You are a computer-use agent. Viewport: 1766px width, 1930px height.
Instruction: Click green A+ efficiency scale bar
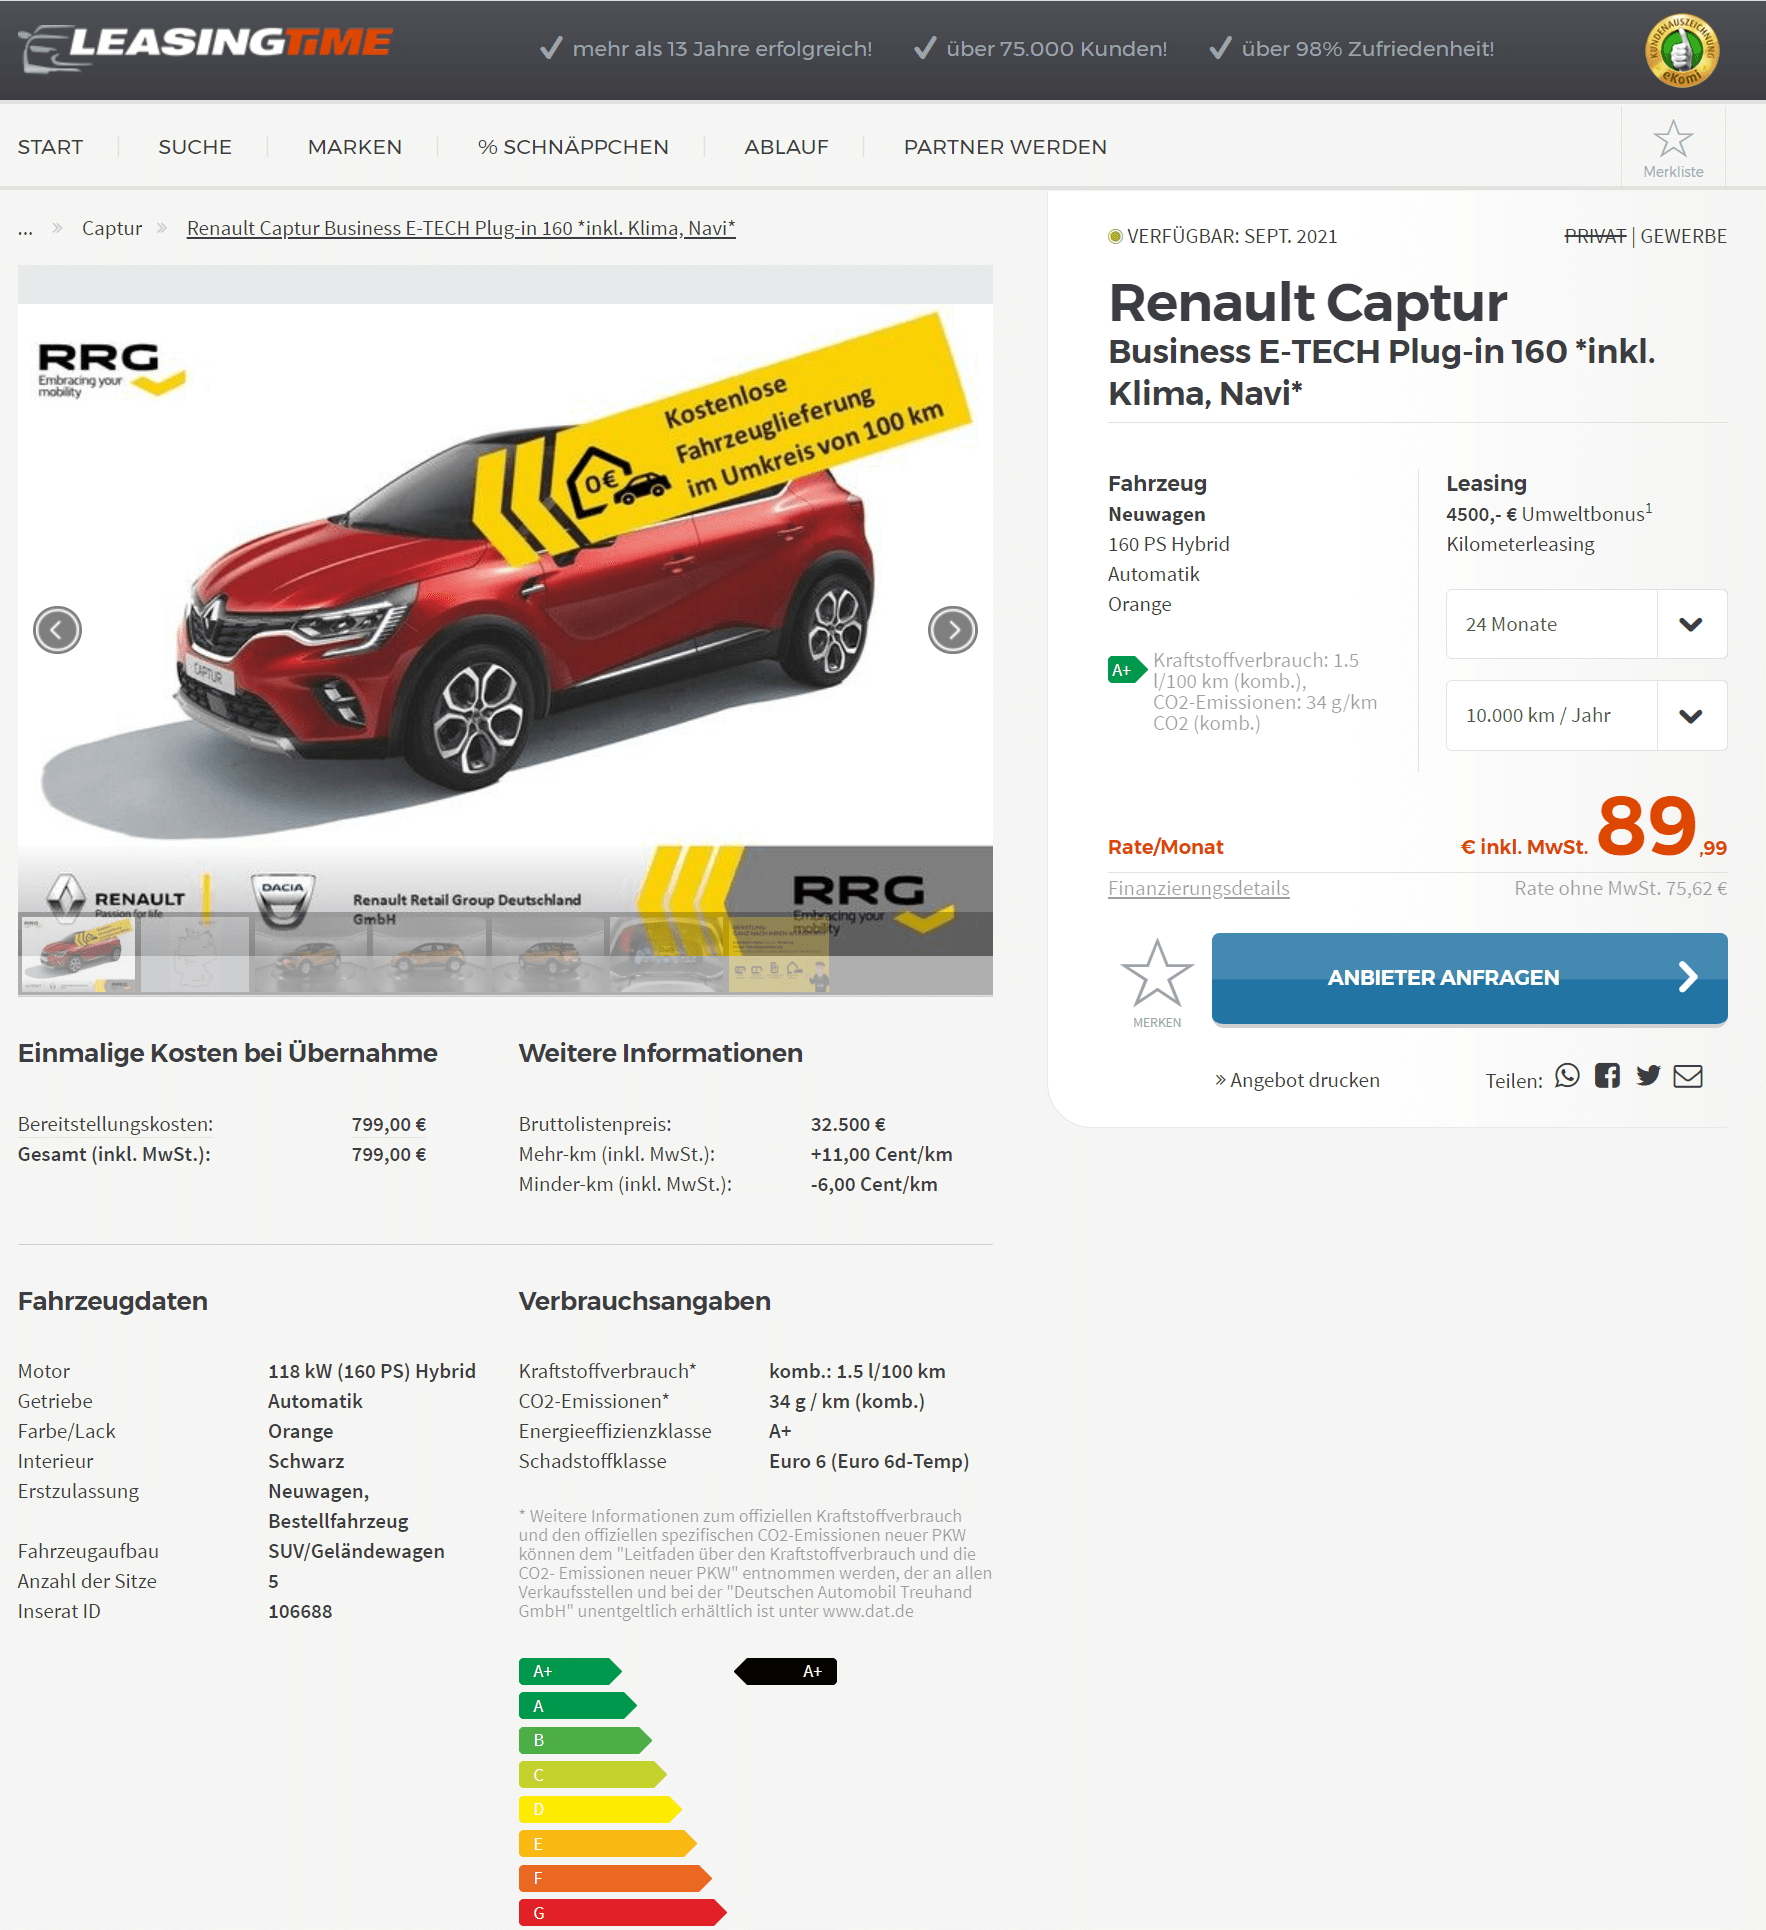pyautogui.click(x=570, y=1671)
